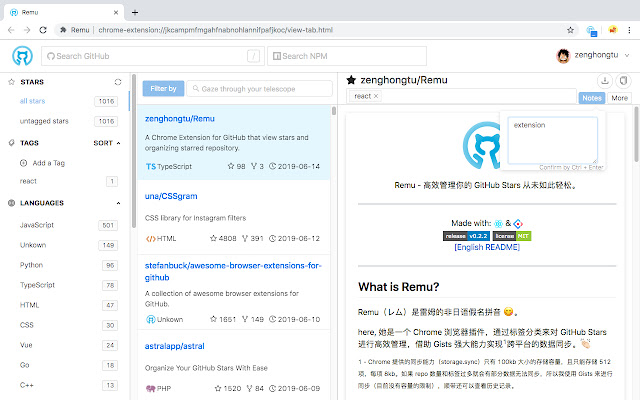This screenshot has height=400, width=640.
Task: Click the star icon beside the zenghongtu/Remu title
Action: [351, 80]
